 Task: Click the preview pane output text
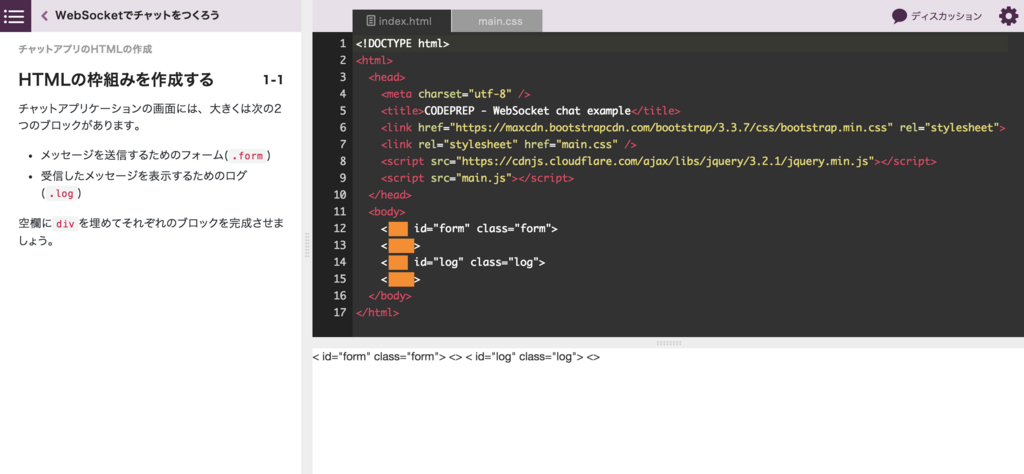click(456, 357)
